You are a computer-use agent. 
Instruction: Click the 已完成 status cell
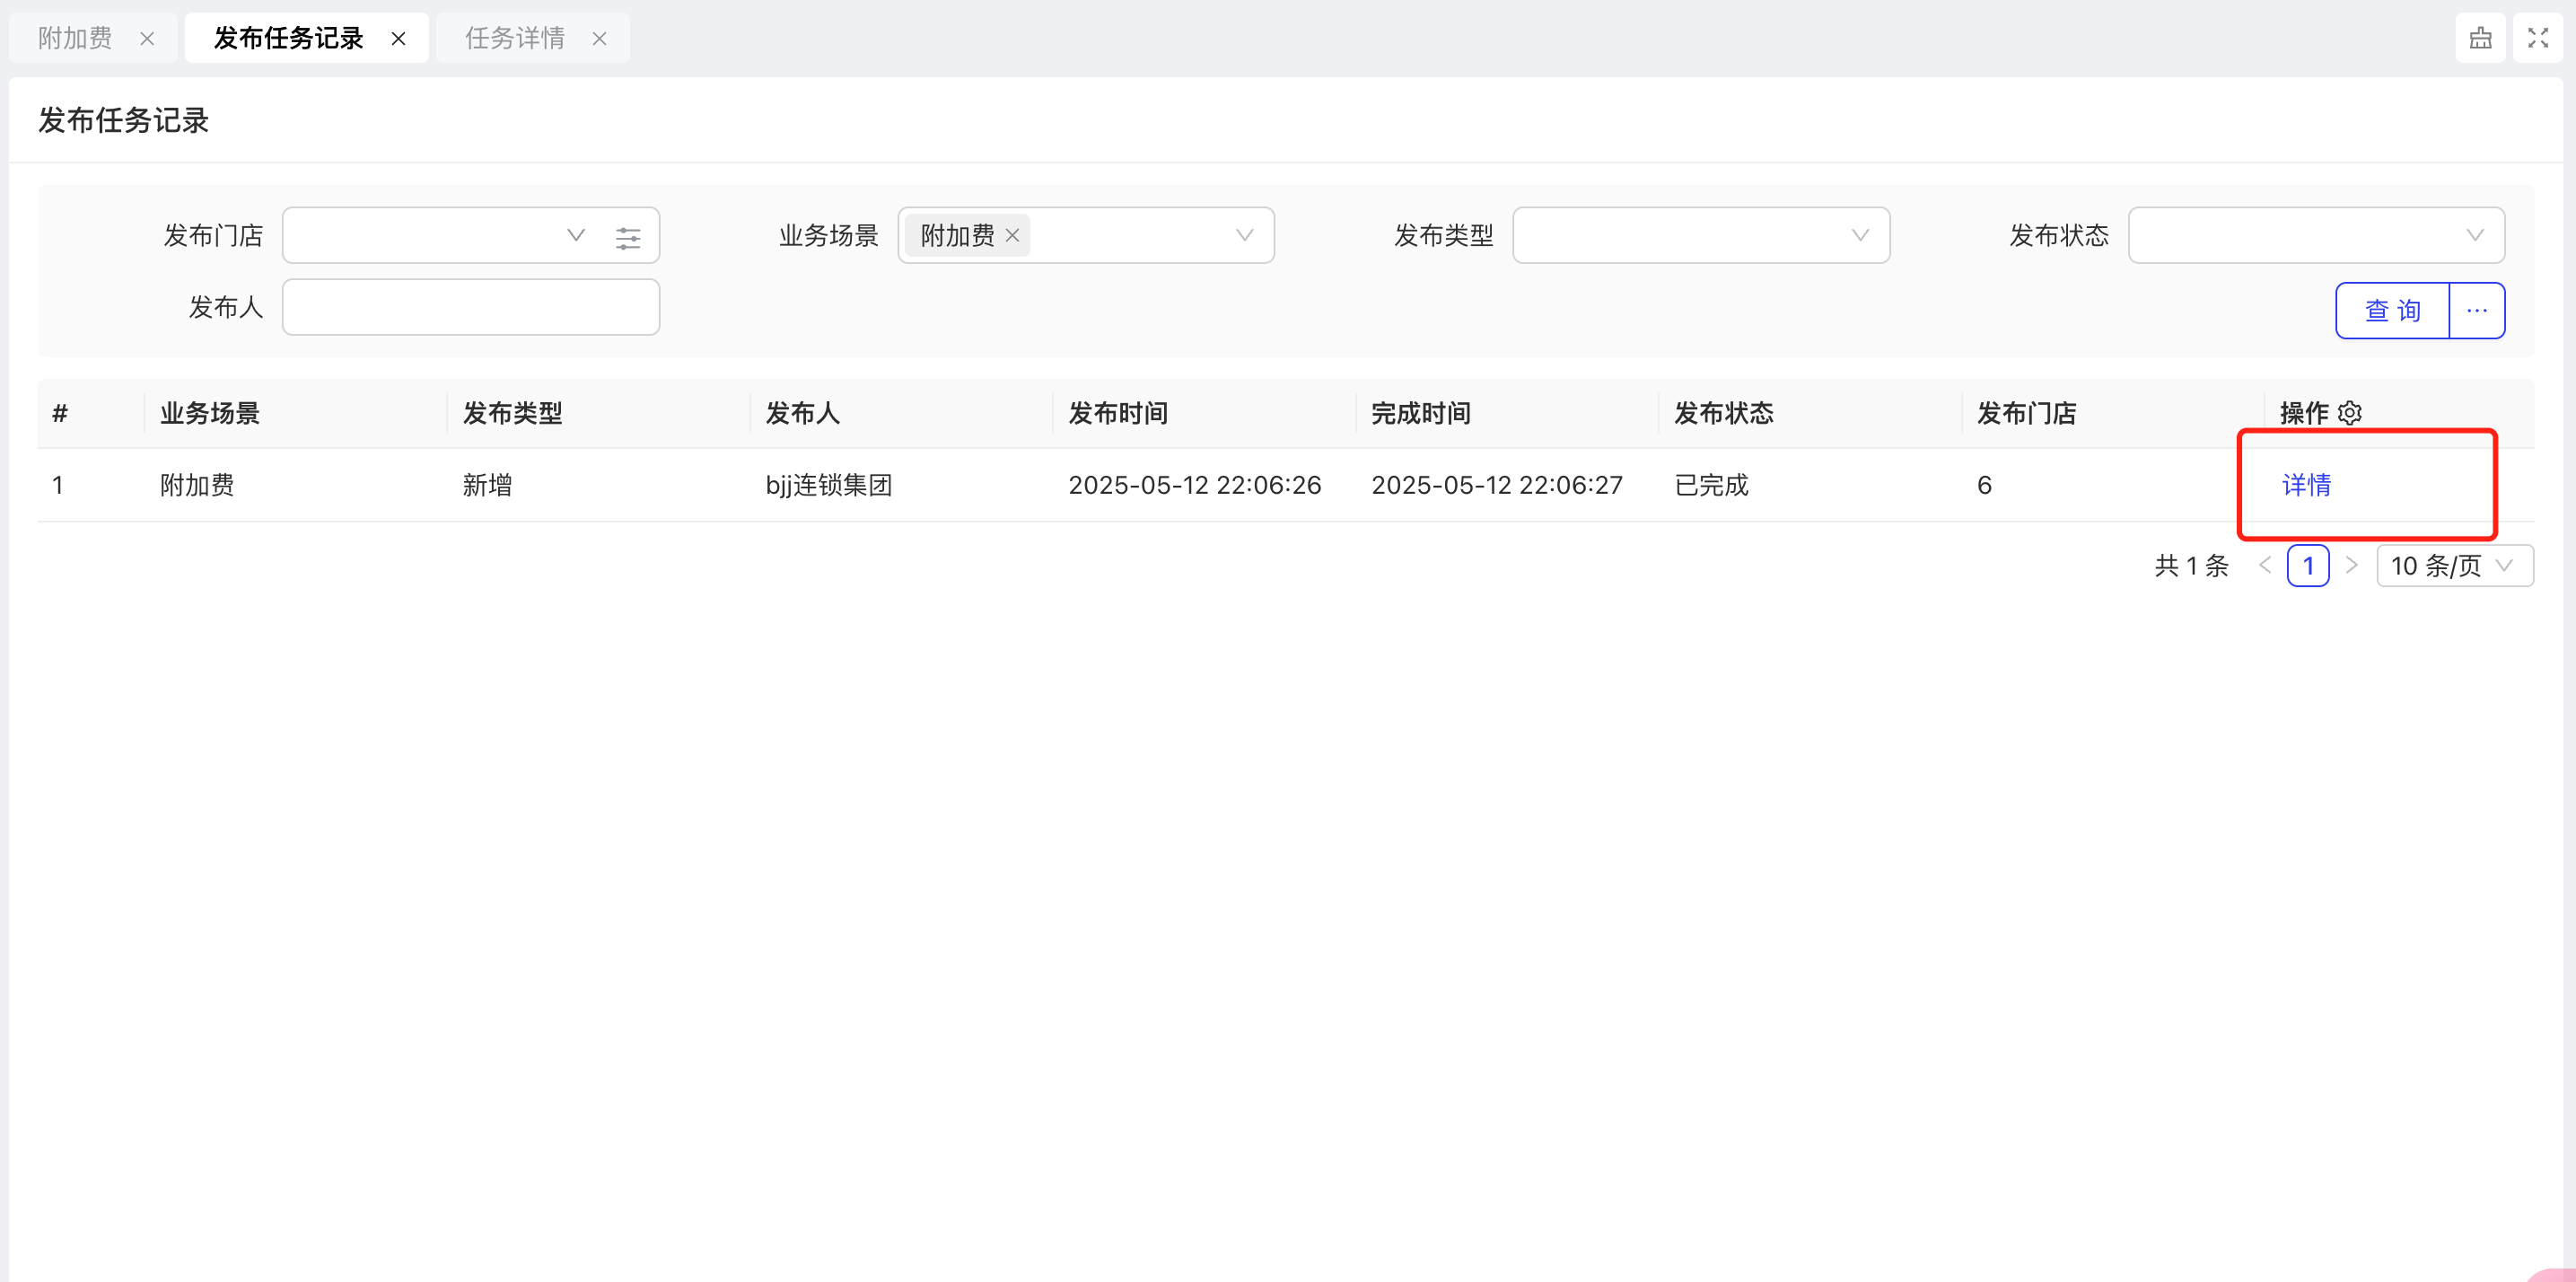pyautogui.click(x=1711, y=485)
